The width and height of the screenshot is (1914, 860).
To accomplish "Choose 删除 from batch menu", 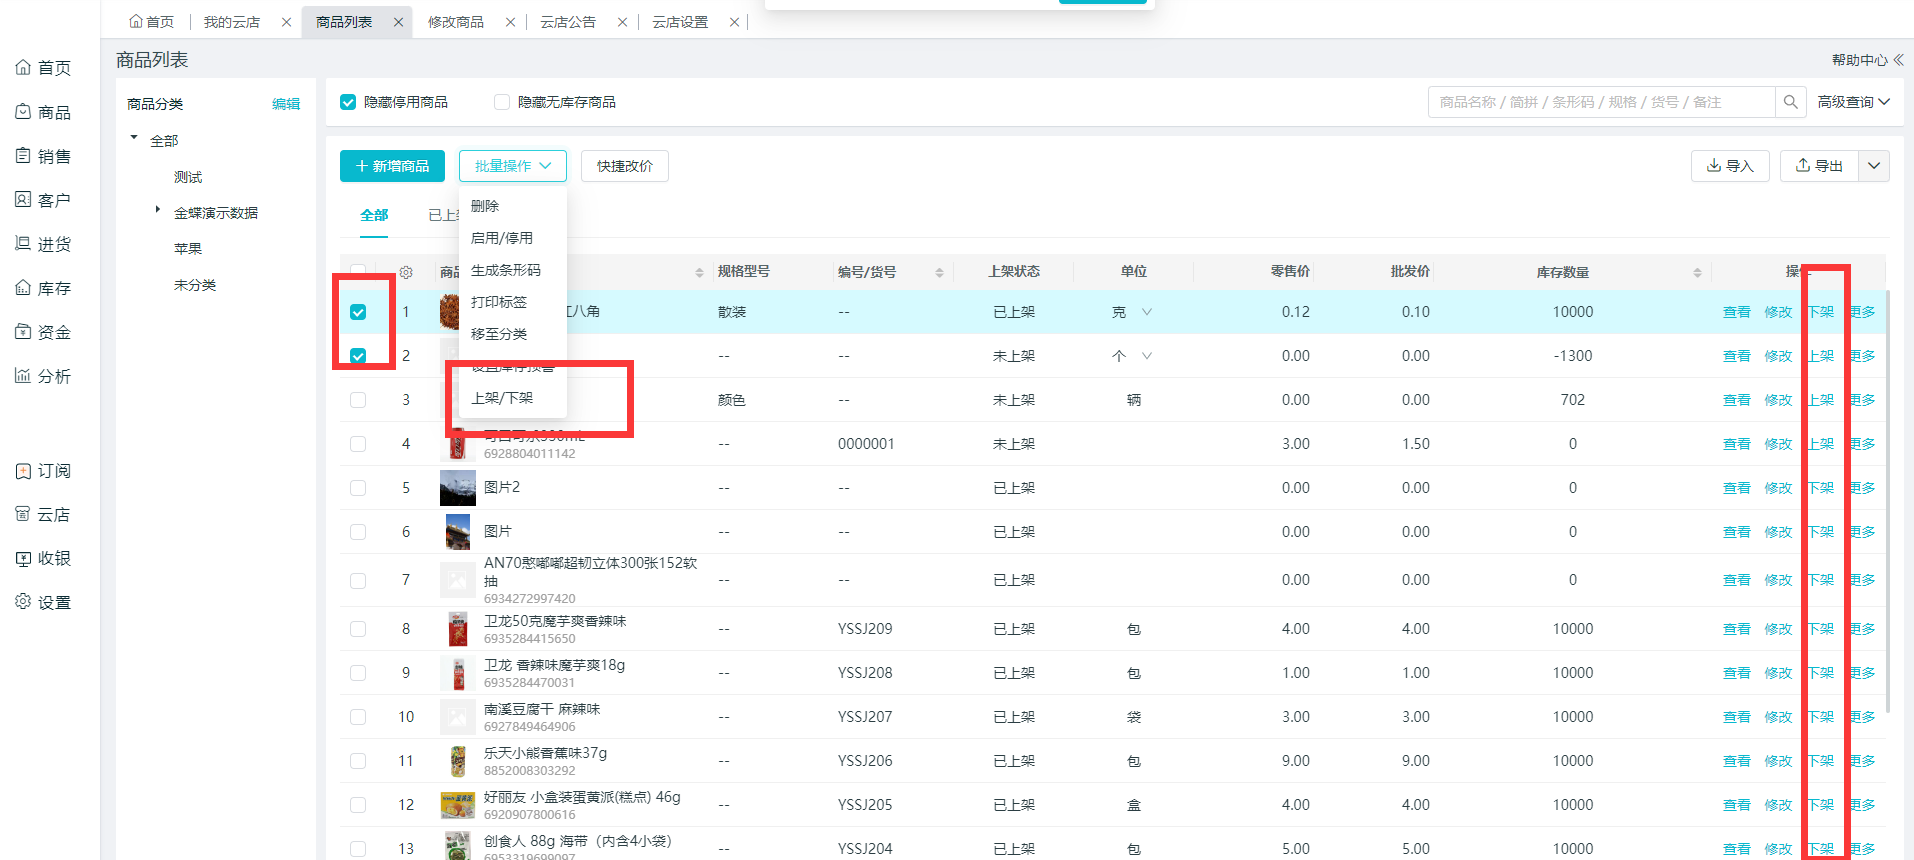I will pos(513,206).
